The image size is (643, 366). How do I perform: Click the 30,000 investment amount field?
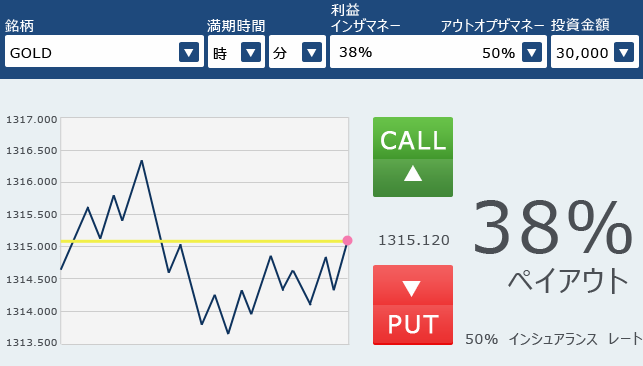[x=595, y=51]
